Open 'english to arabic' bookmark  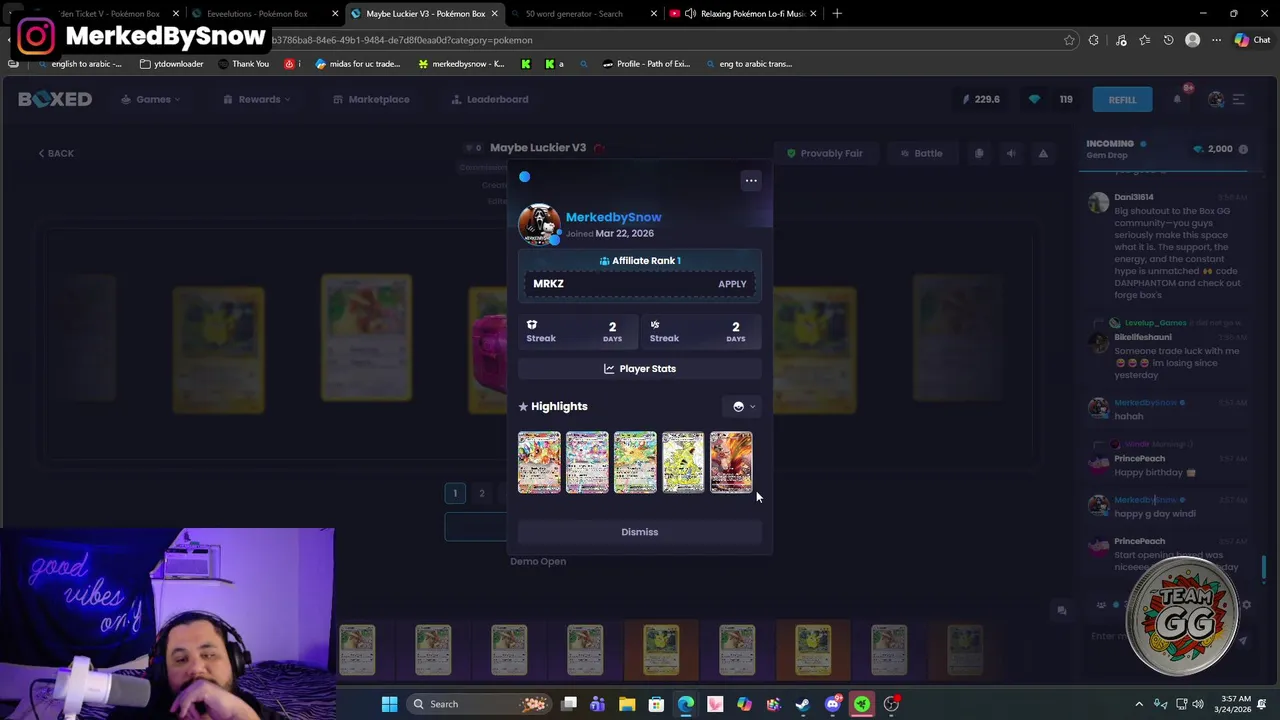tap(80, 64)
